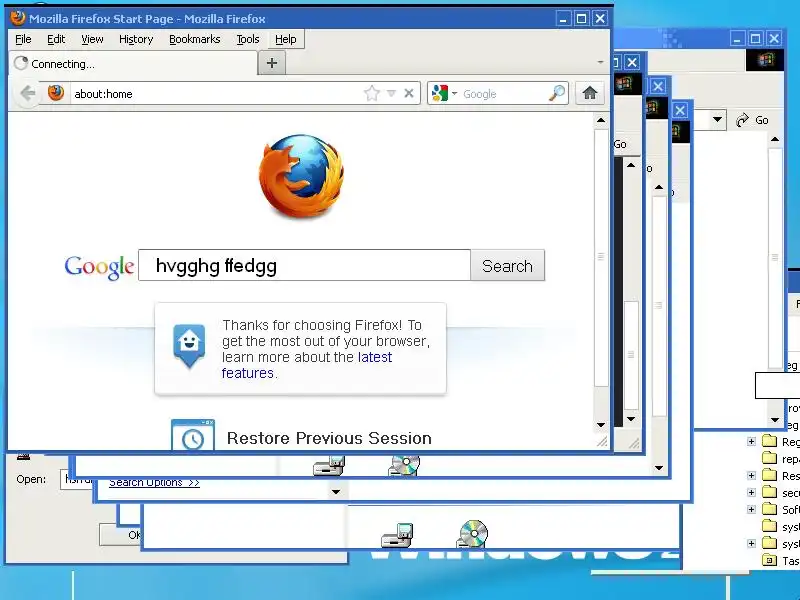Select the sys folder without an expander
Screen dimensions: 800x600
click(769, 526)
